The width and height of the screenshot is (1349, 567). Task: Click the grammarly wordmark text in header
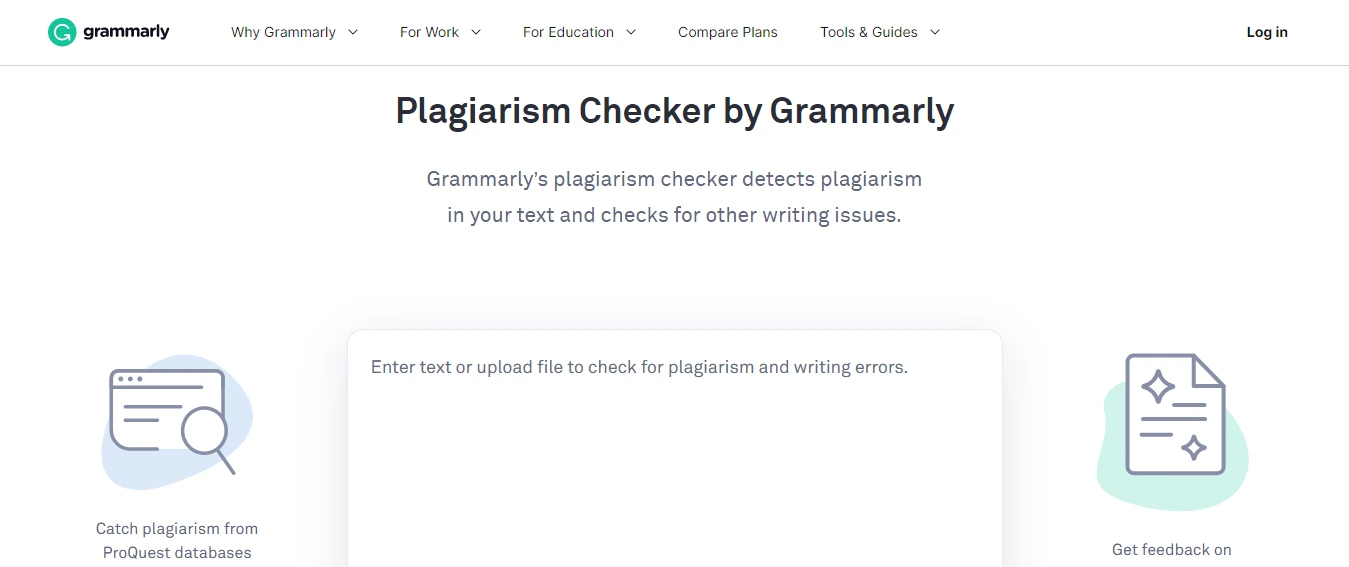[x=126, y=32]
